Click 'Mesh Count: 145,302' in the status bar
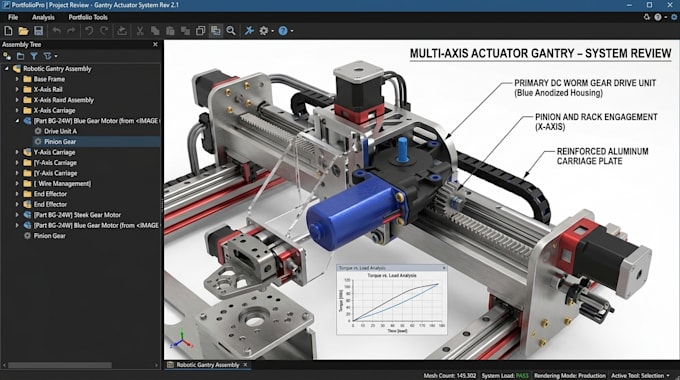Screen dimensions: 680x380 (x=450, y=376)
